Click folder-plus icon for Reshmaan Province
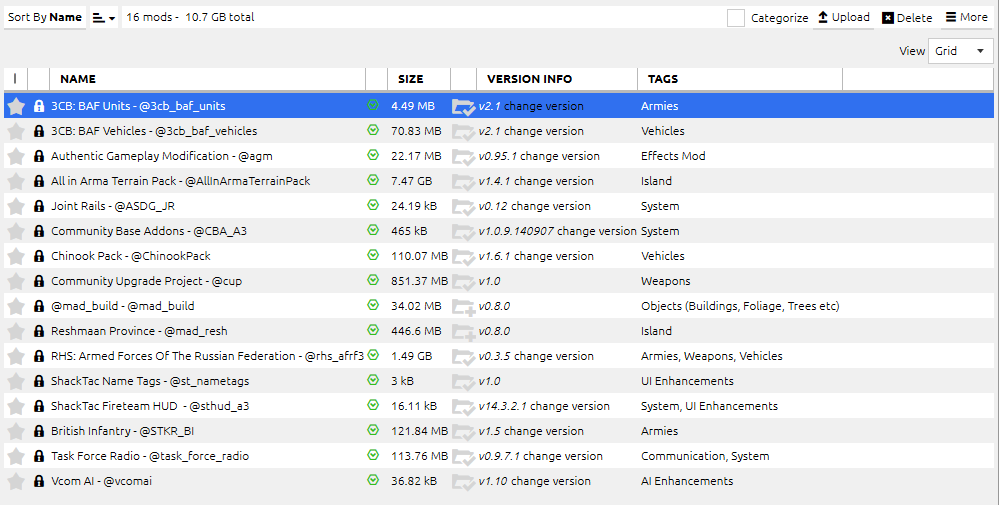Image resolution: width=999 pixels, height=505 pixels. [463, 332]
